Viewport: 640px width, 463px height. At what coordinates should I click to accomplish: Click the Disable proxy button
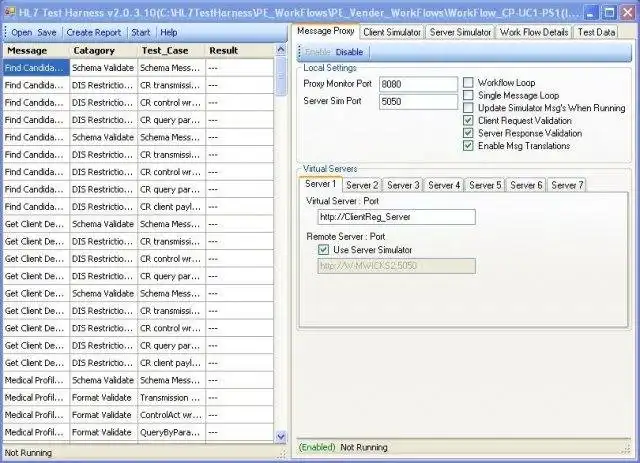pos(349,52)
